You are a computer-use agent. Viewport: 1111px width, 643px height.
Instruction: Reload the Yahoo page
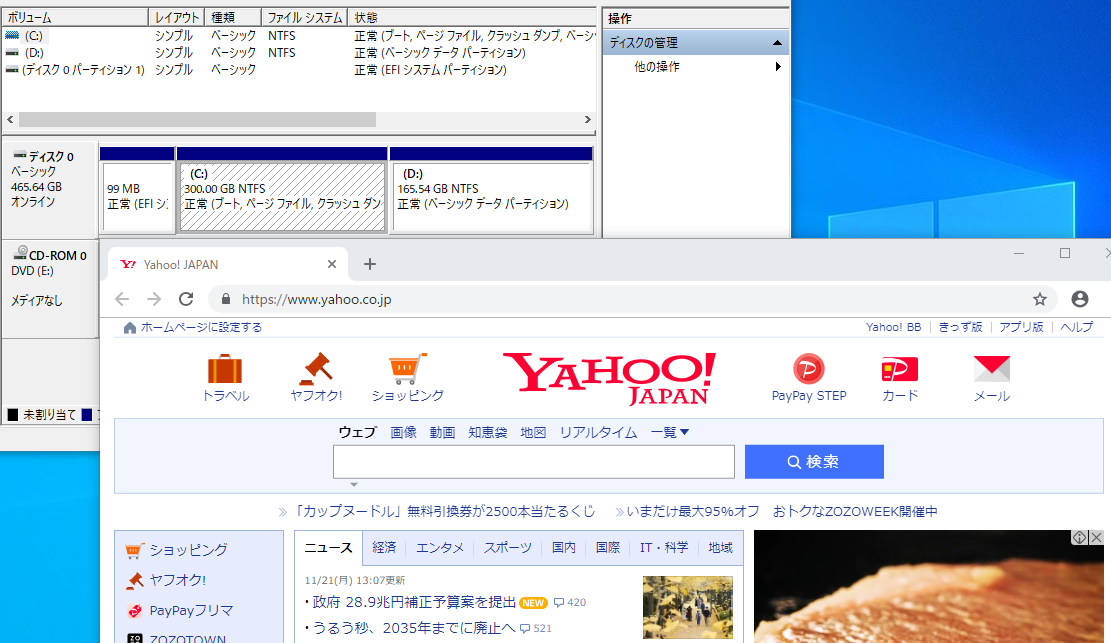(x=186, y=299)
